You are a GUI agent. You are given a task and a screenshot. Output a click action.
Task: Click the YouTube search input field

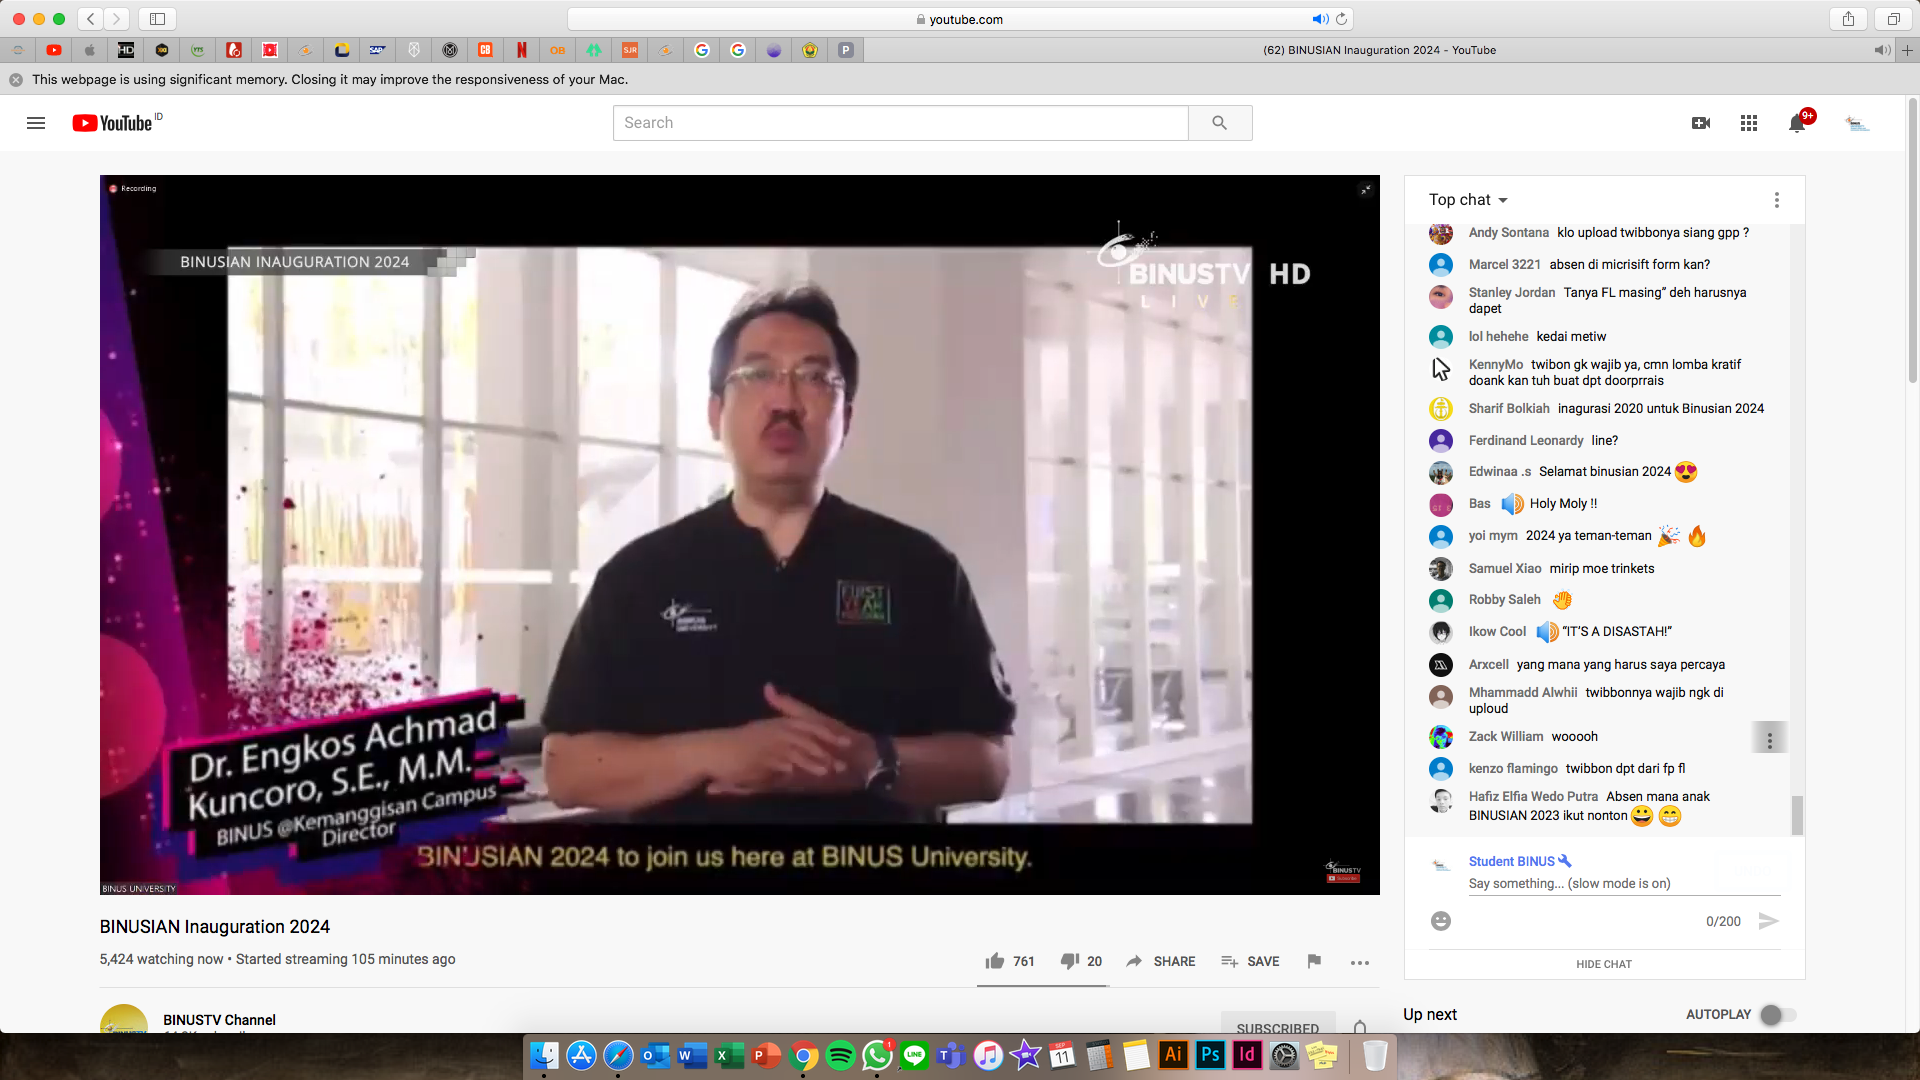click(900, 123)
